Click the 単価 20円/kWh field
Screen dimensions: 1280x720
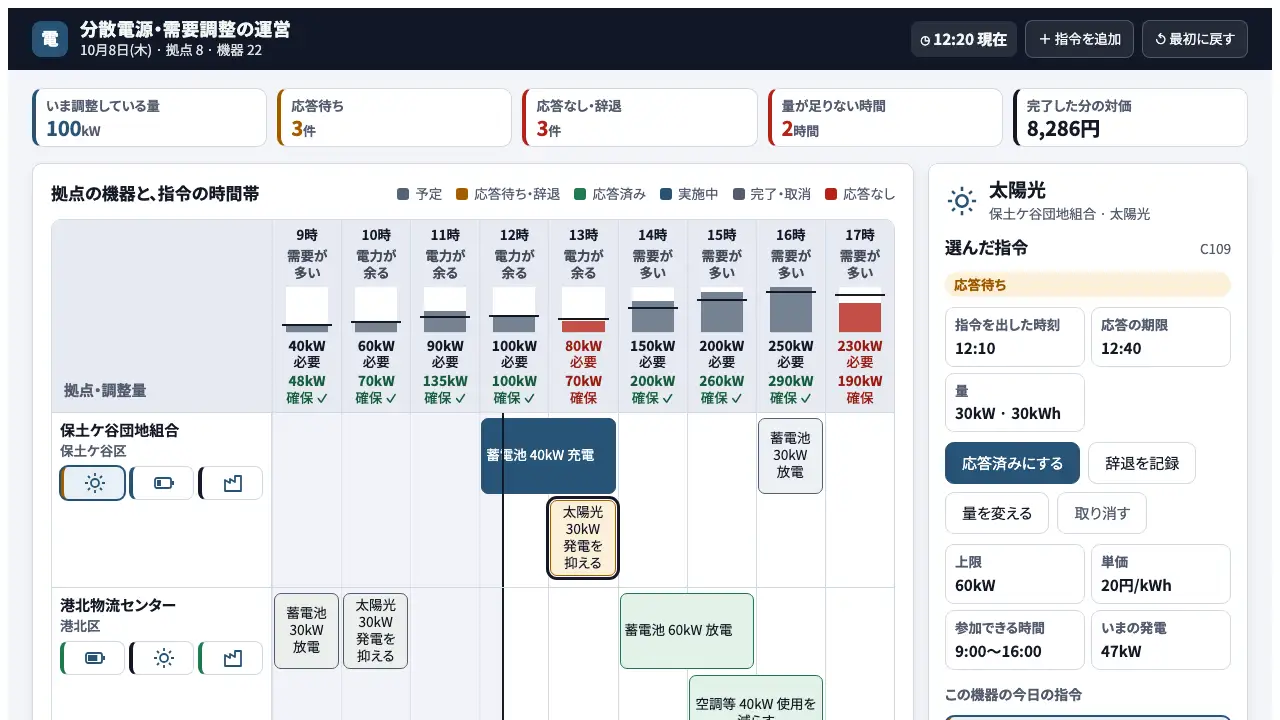(1161, 574)
